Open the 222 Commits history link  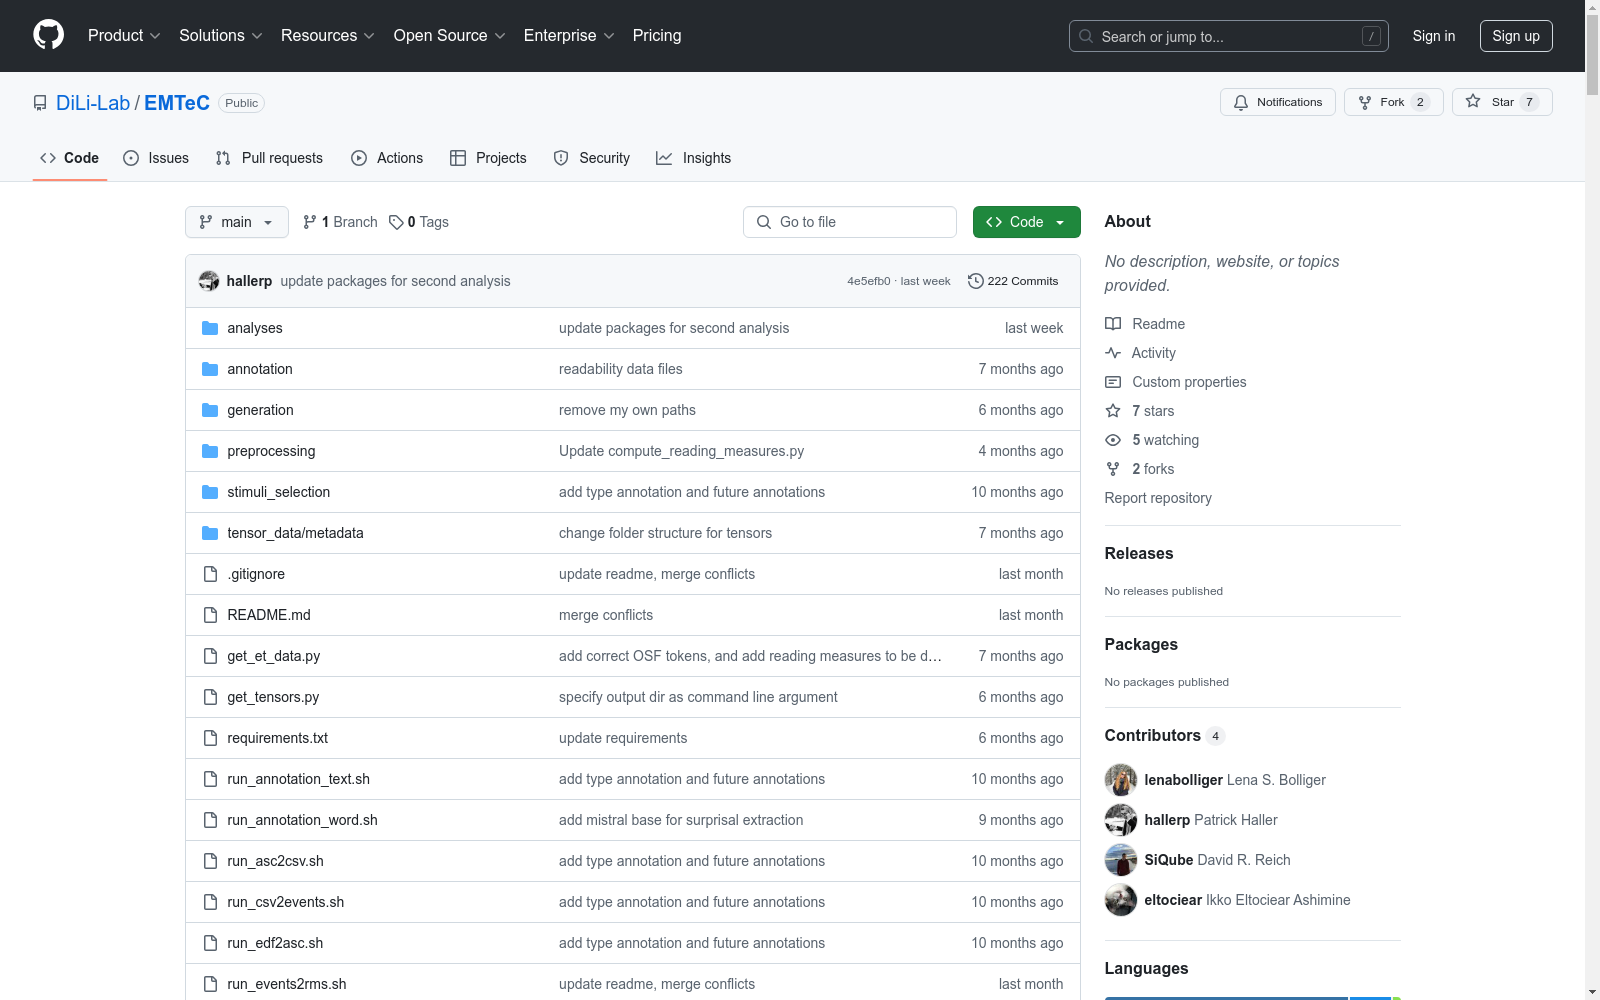1013,281
